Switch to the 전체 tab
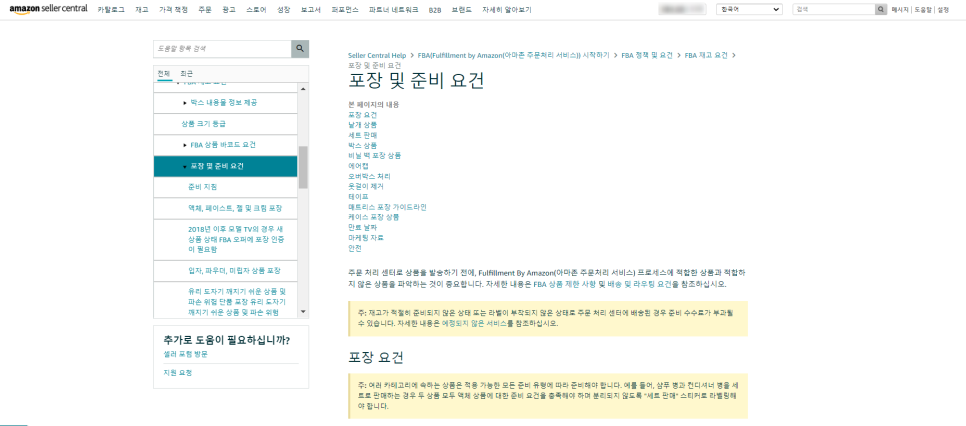 tap(164, 73)
